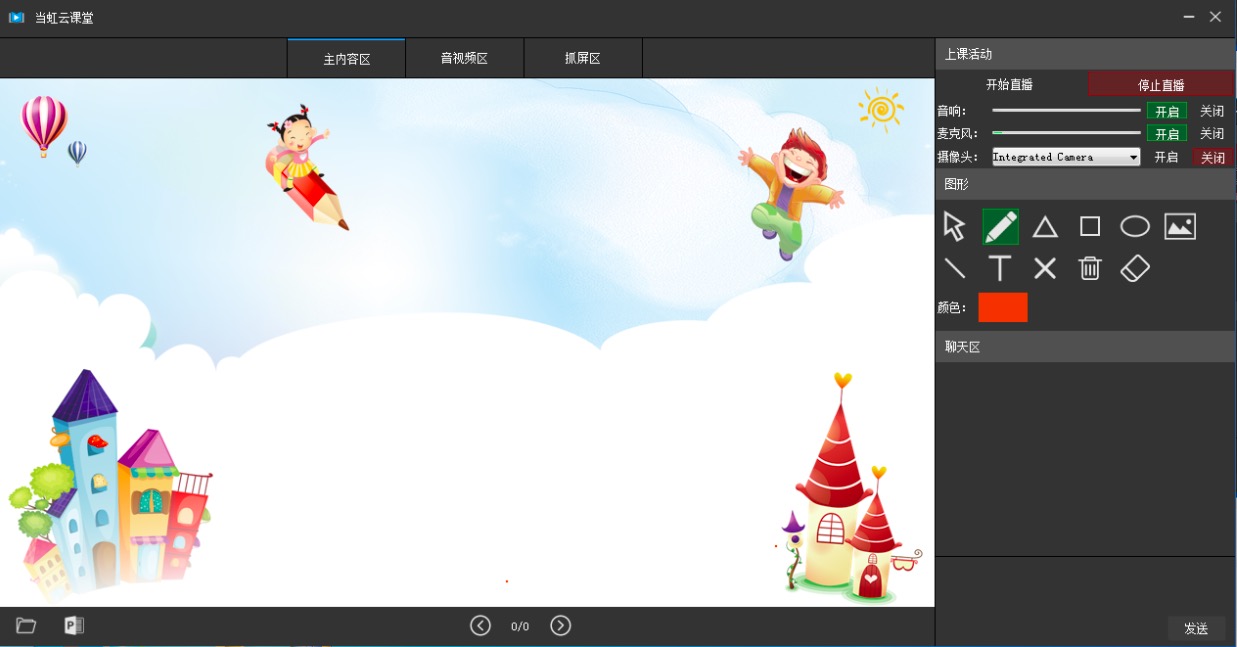Select the pencil drawing tool
1237x647 pixels.
pyautogui.click(x=1000, y=227)
